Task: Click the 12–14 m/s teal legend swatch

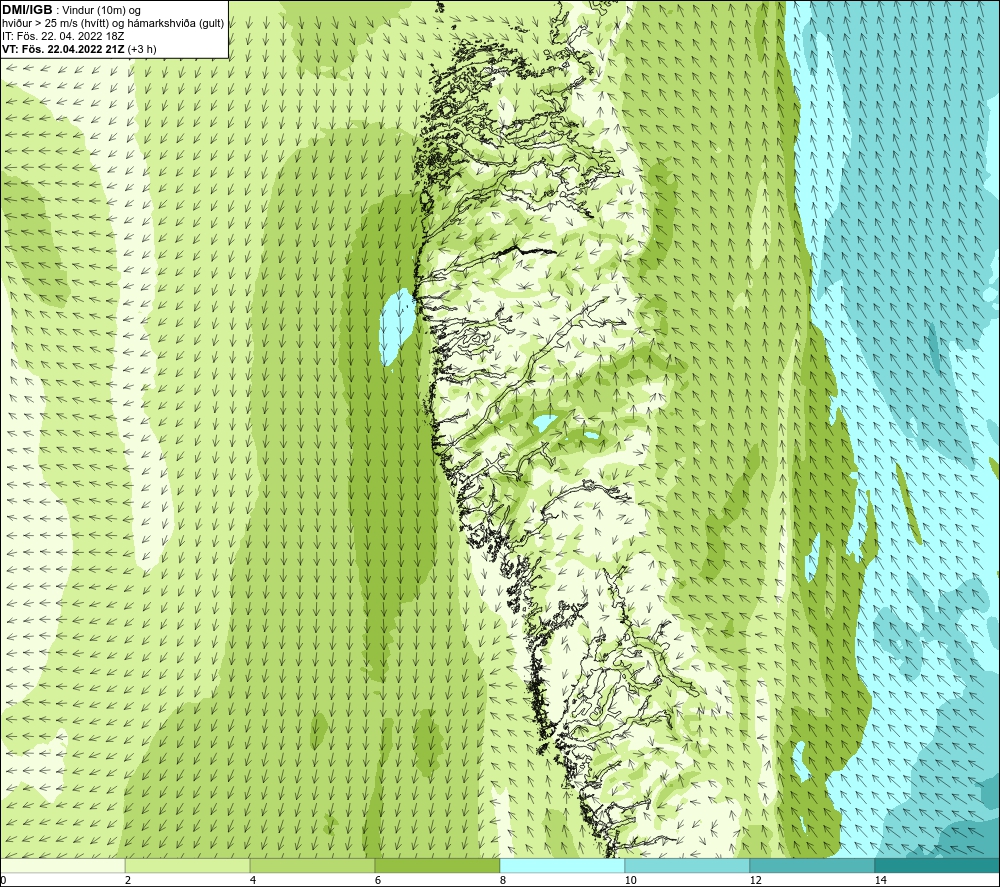Action: click(x=812, y=866)
